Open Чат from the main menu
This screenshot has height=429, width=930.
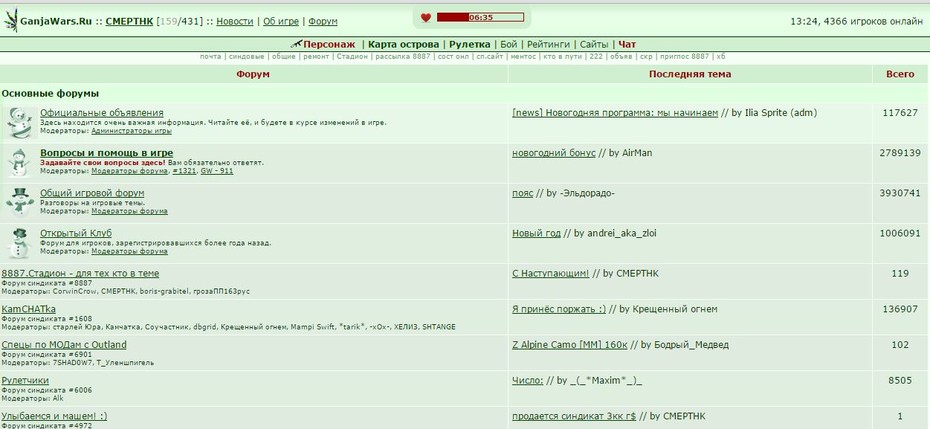[627, 44]
